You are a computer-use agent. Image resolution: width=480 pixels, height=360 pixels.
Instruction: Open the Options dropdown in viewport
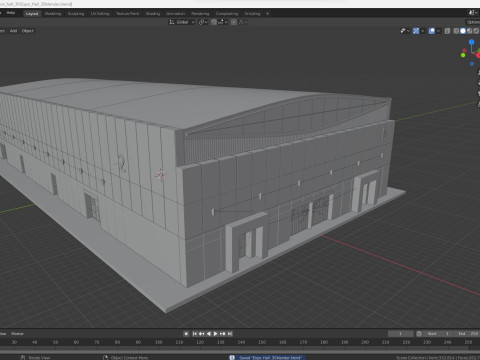point(473,22)
